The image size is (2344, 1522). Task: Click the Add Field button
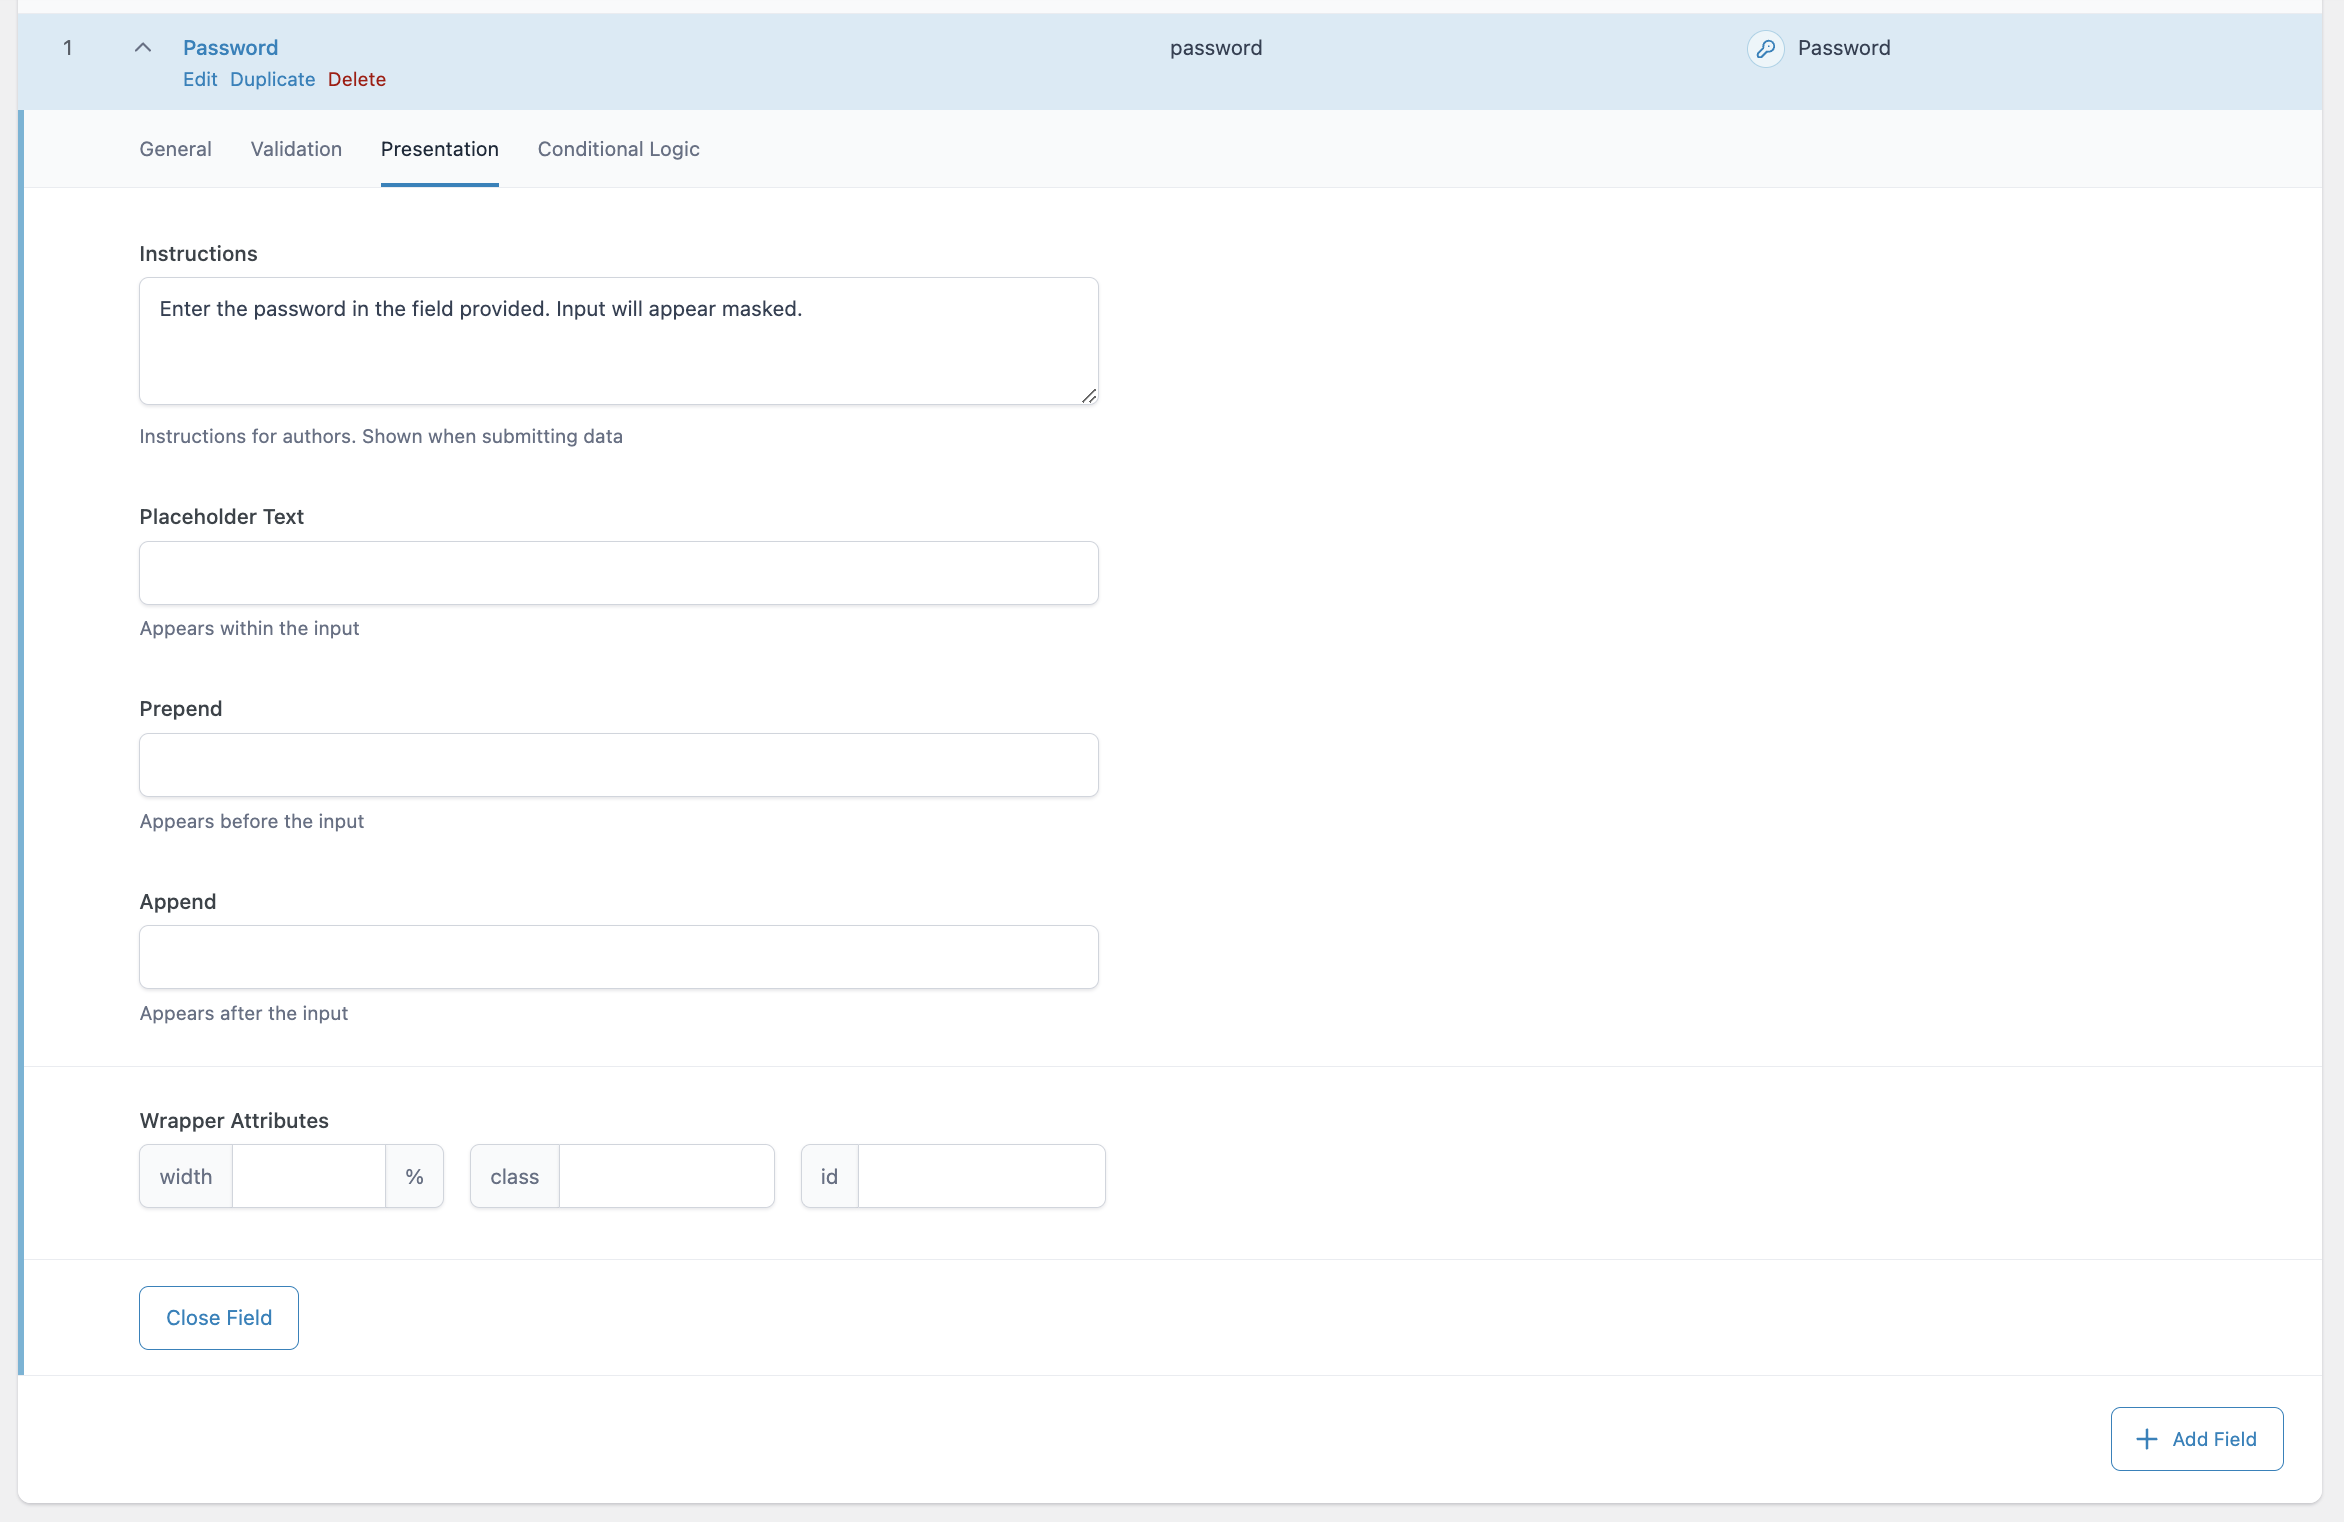tap(2196, 1438)
